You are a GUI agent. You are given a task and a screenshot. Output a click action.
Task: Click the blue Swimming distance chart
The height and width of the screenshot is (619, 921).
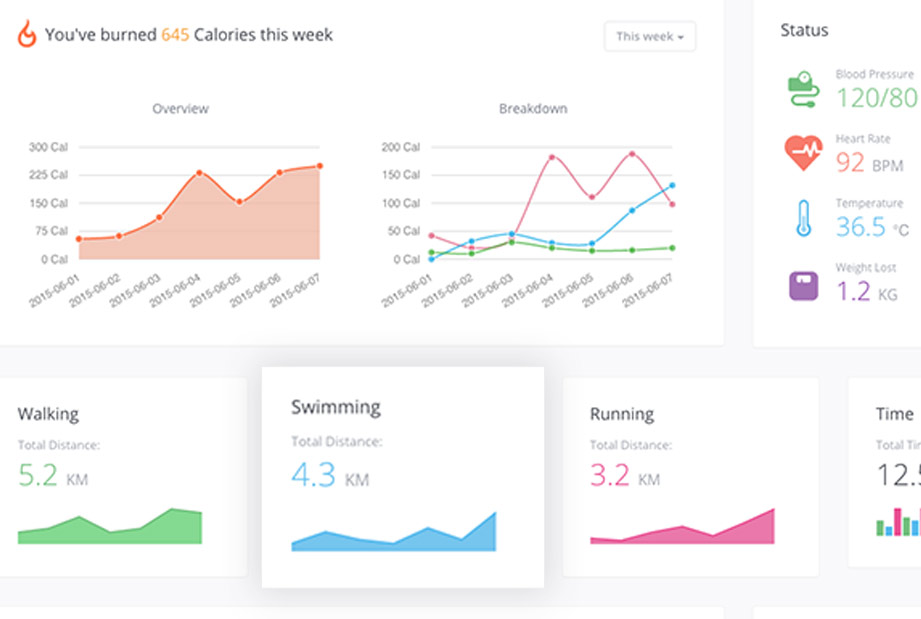coord(394,531)
